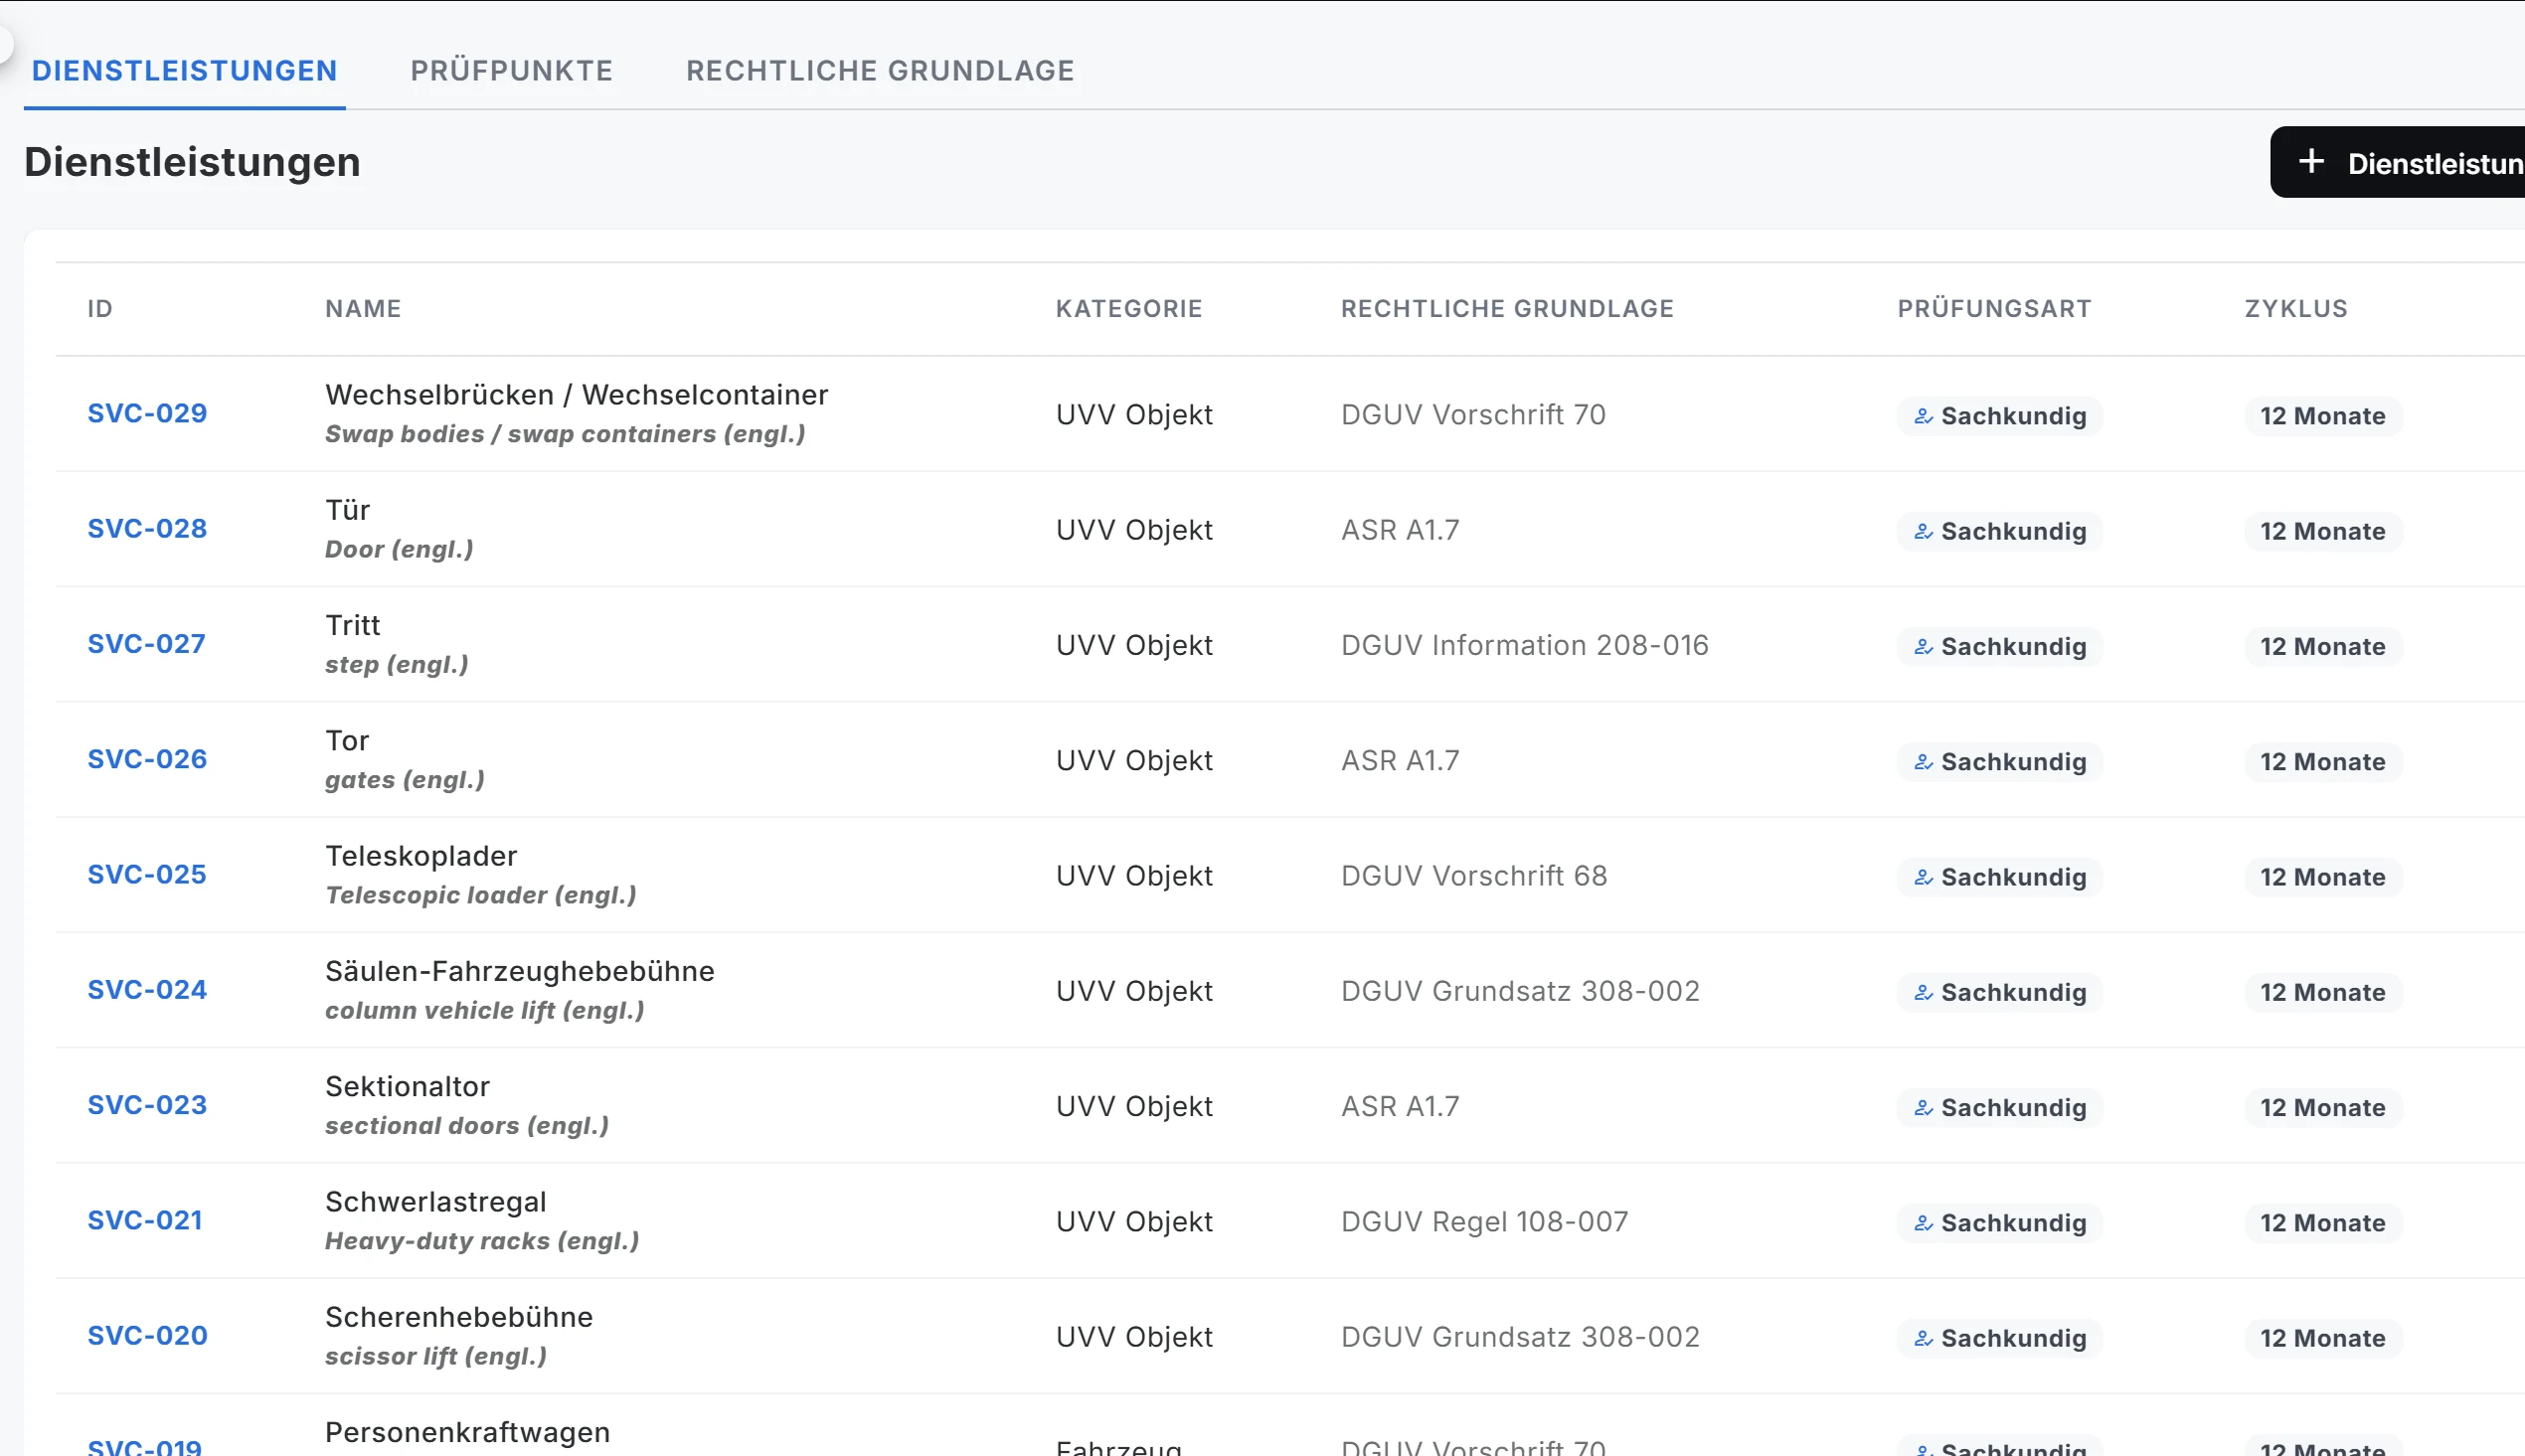Open service SVC-024

tap(147, 990)
